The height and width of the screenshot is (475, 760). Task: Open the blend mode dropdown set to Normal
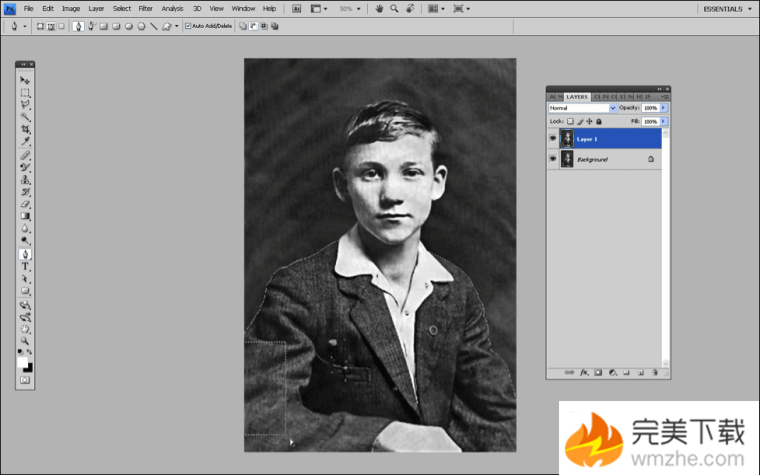click(x=581, y=107)
